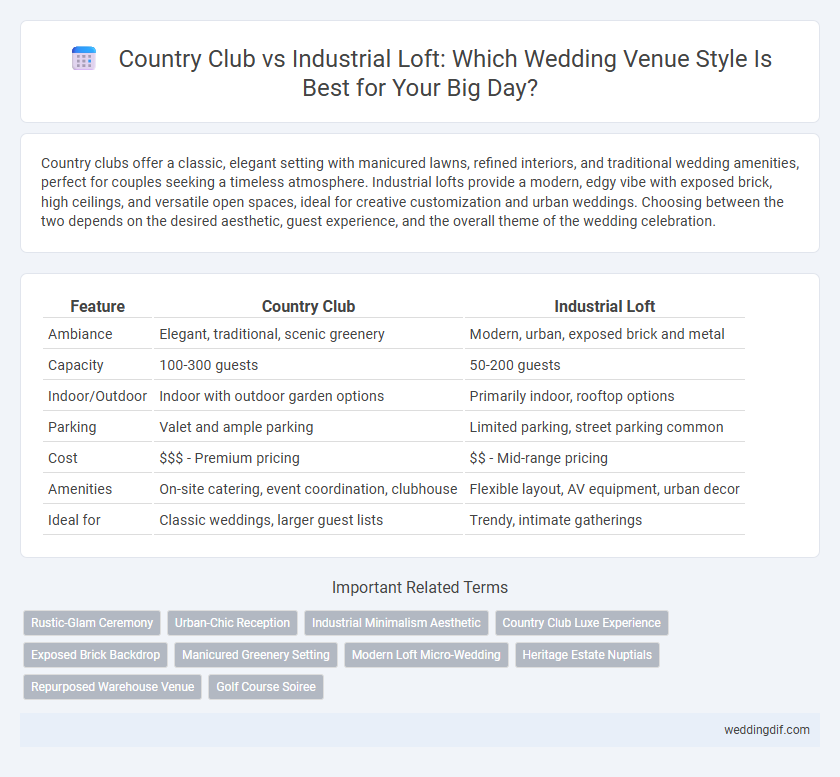Select the Ideal for row label

[74, 520]
